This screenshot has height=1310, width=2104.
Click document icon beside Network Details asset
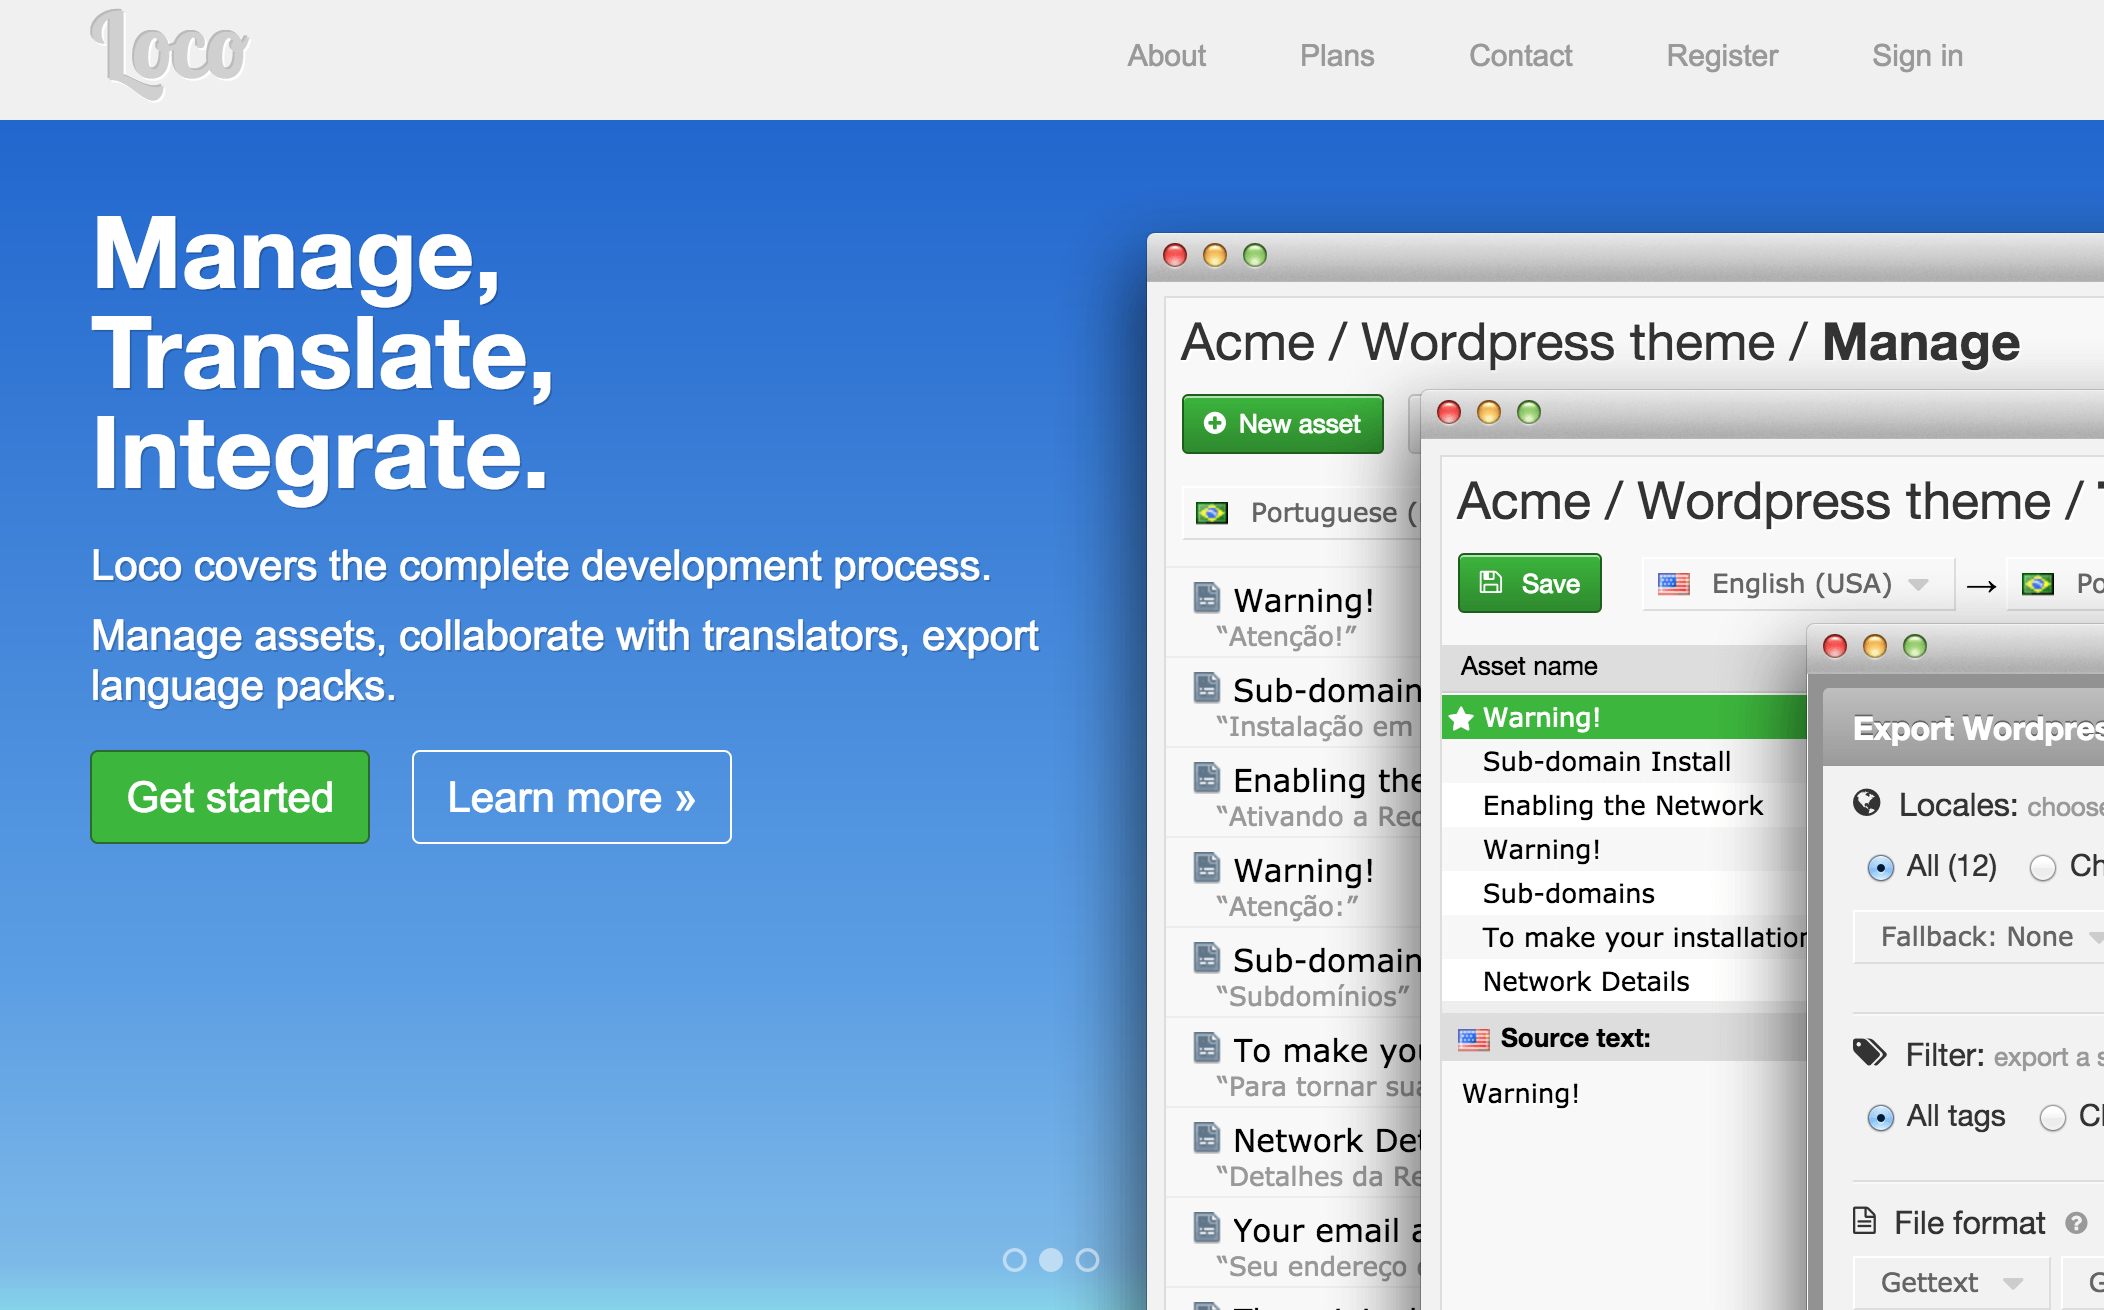click(1207, 1138)
